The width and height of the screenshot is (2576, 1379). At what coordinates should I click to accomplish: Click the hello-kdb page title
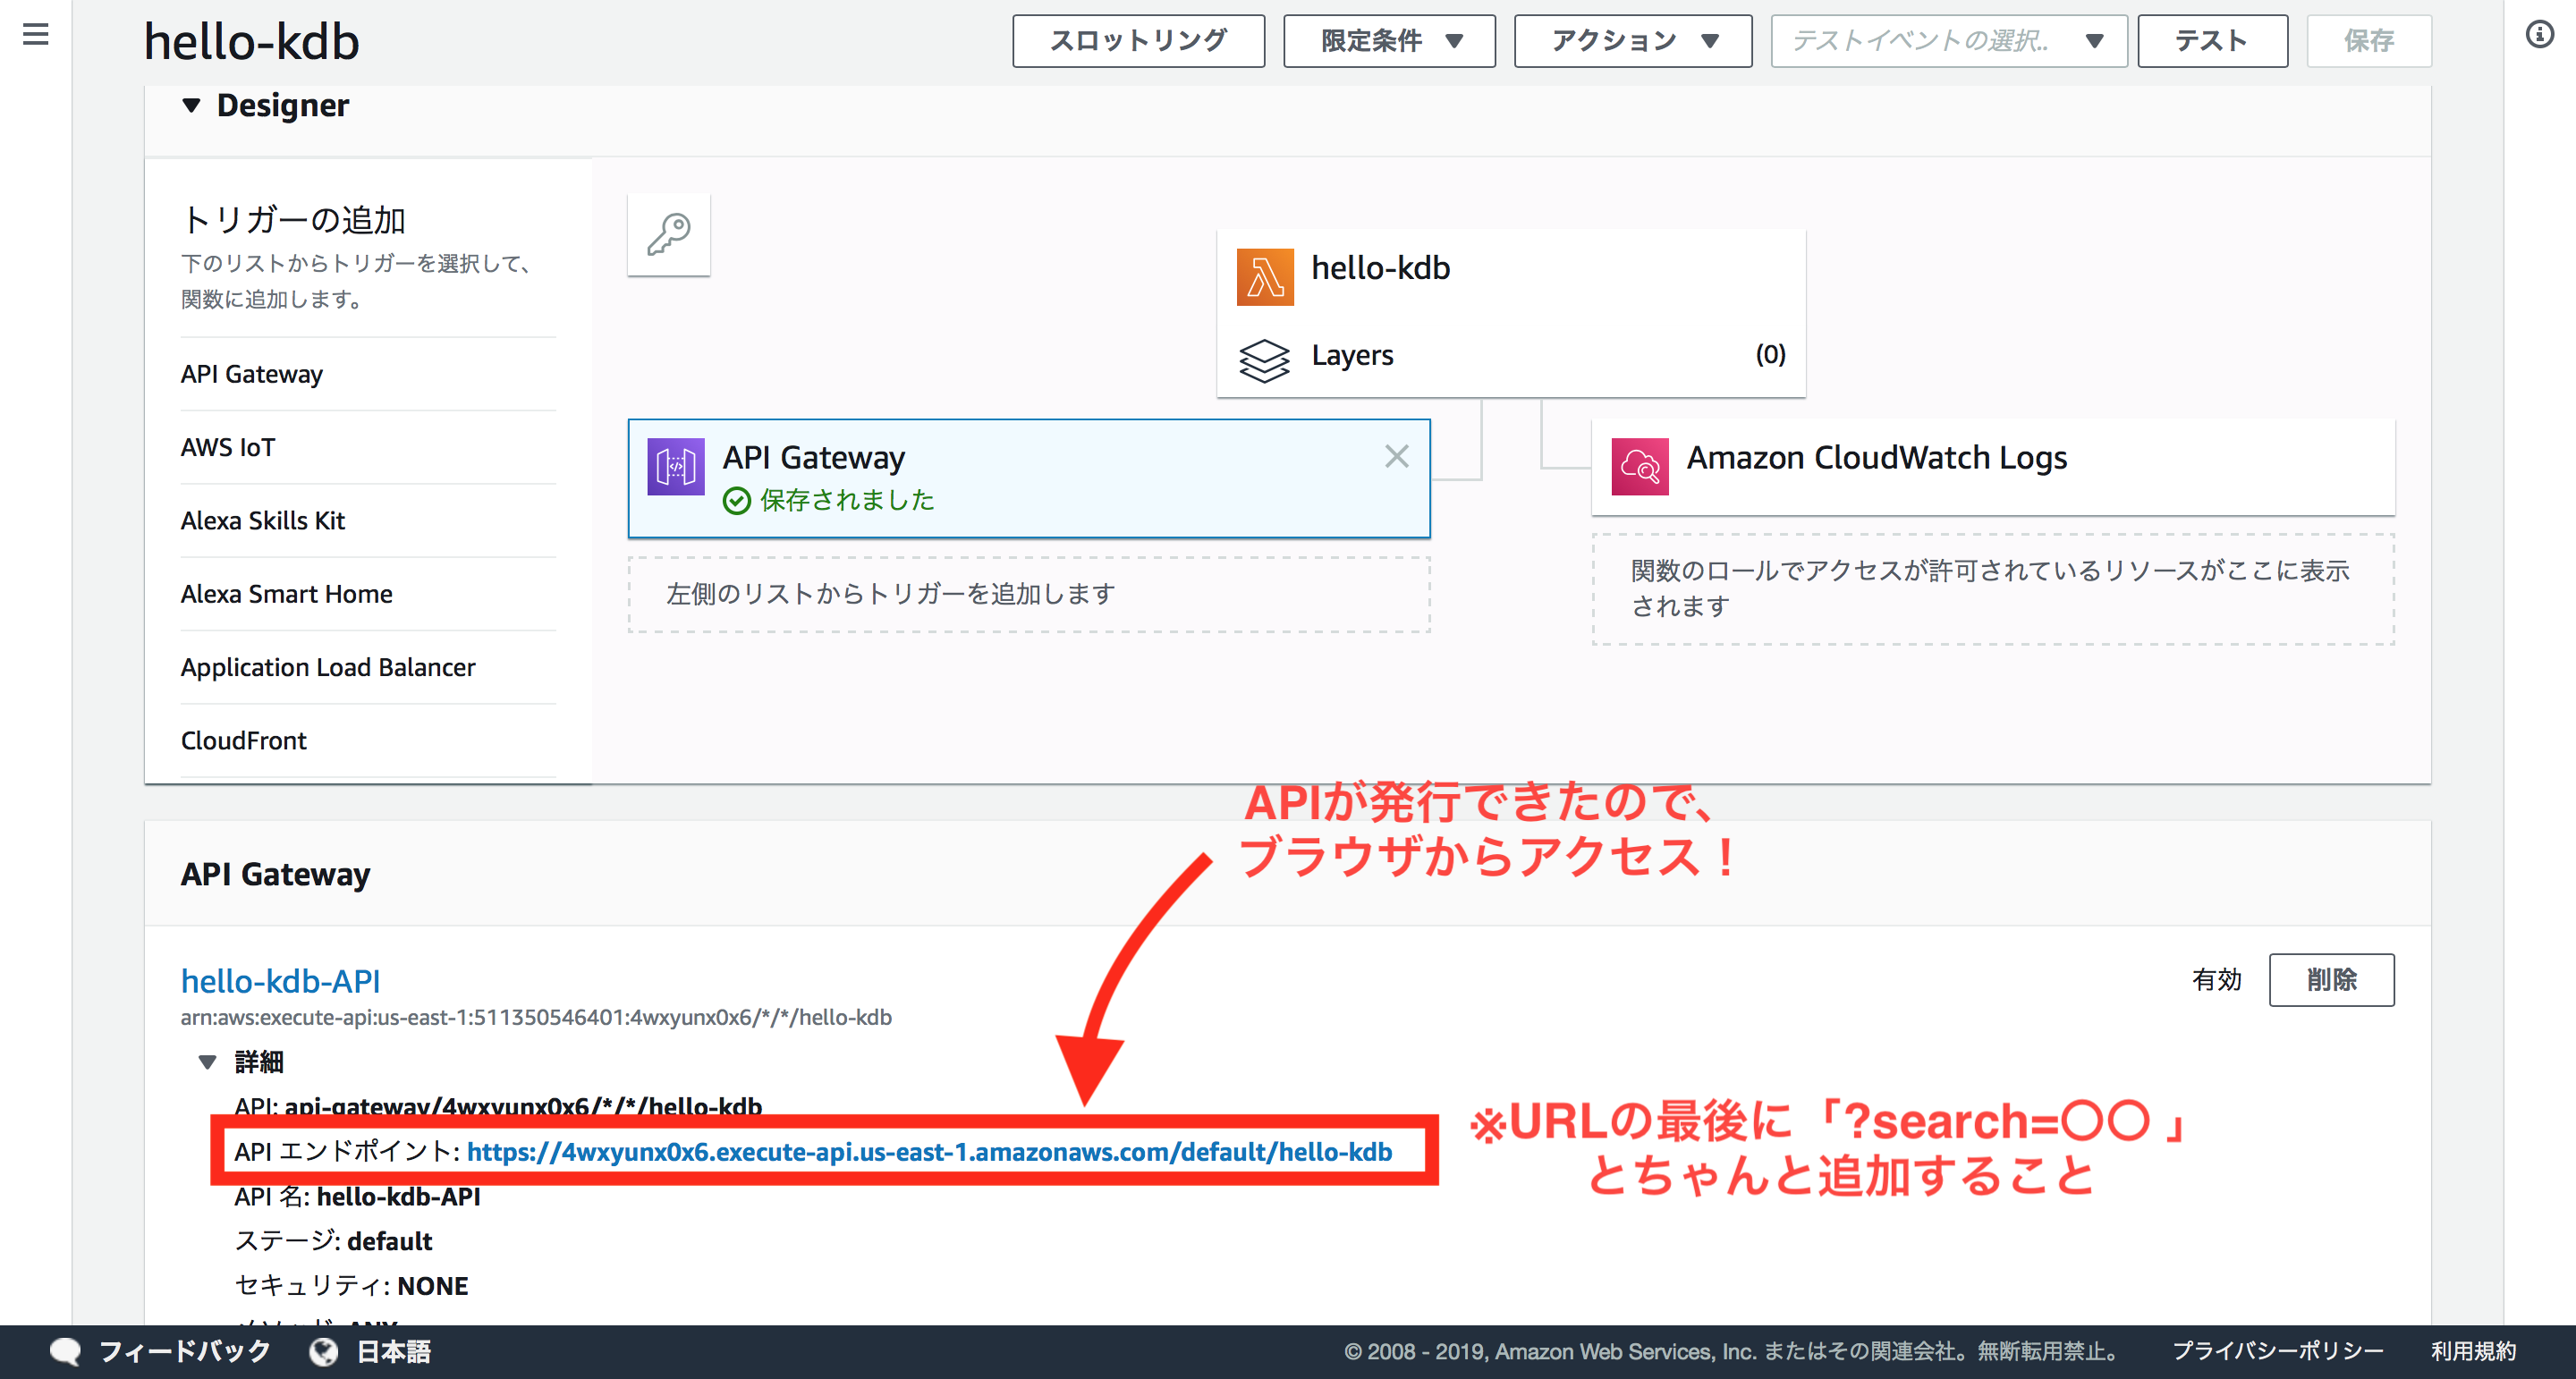251,42
